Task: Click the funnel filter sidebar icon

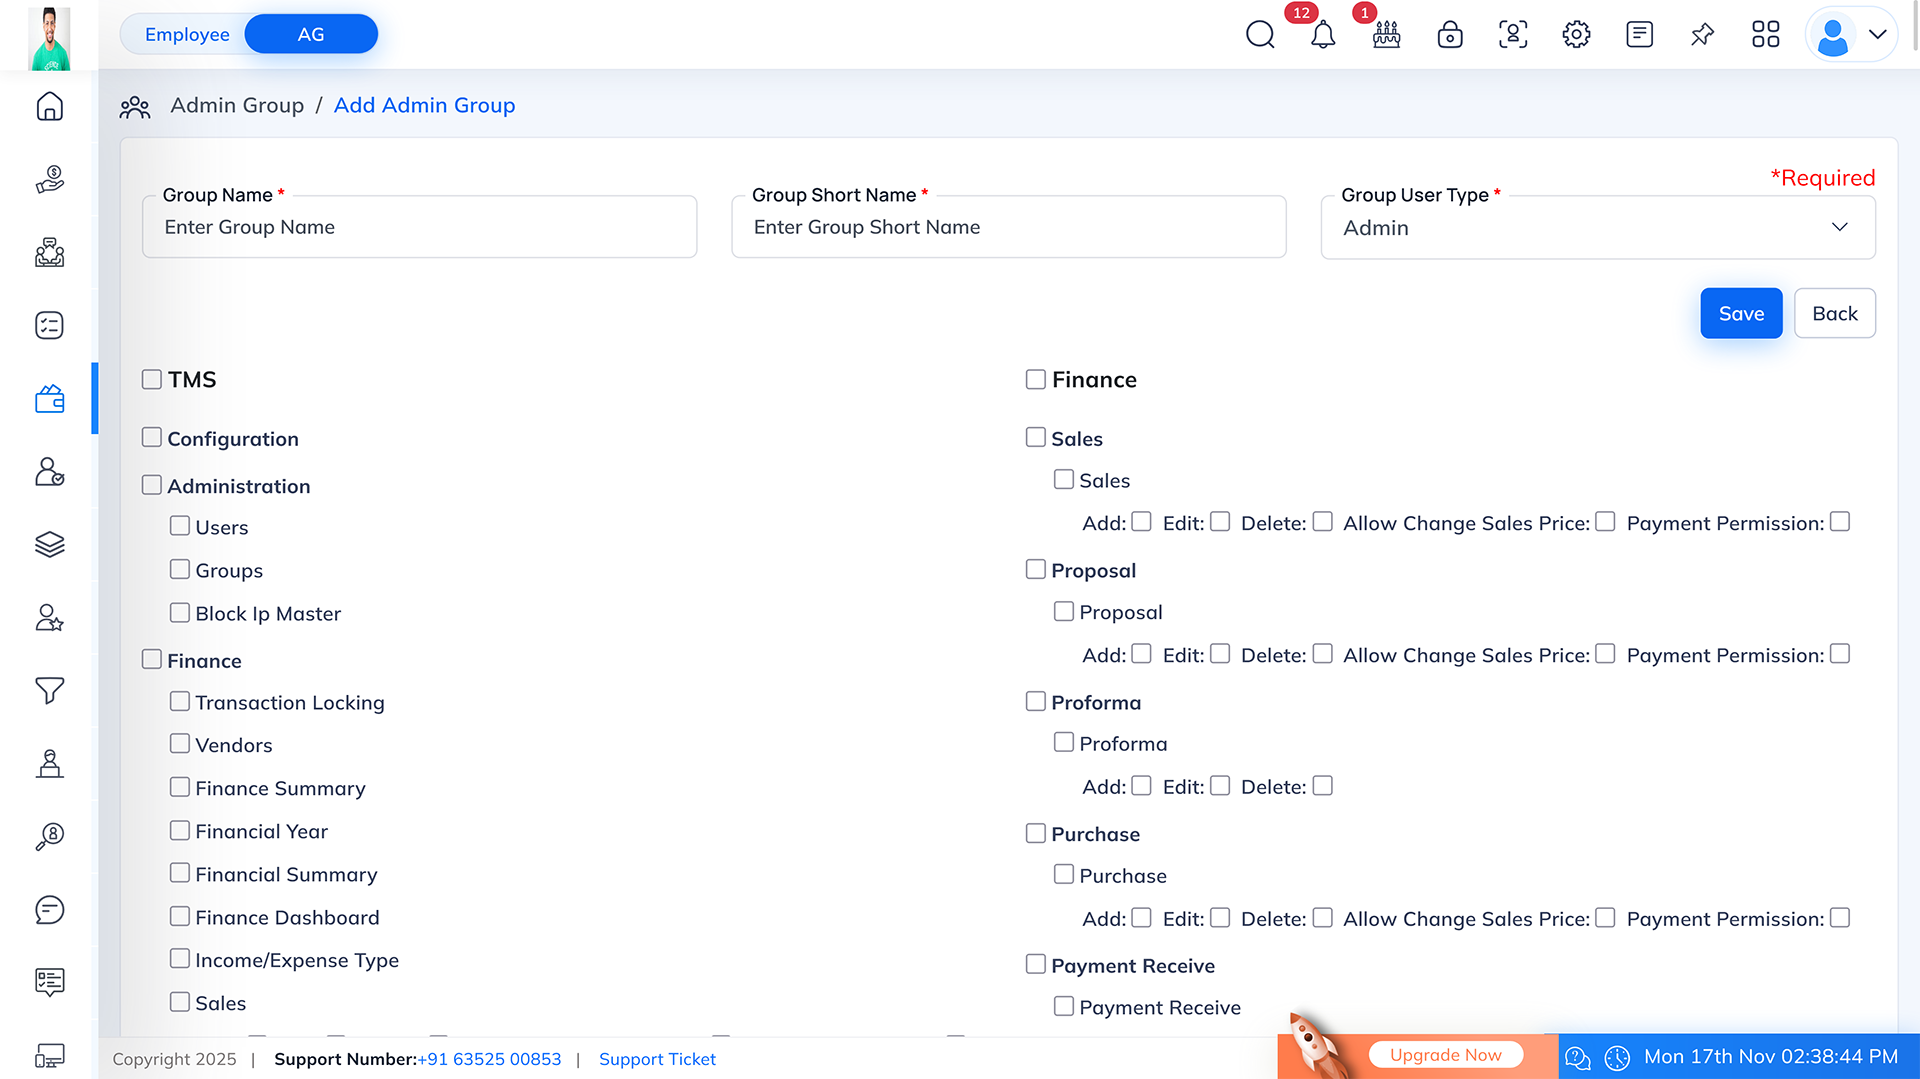Action: click(x=49, y=690)
